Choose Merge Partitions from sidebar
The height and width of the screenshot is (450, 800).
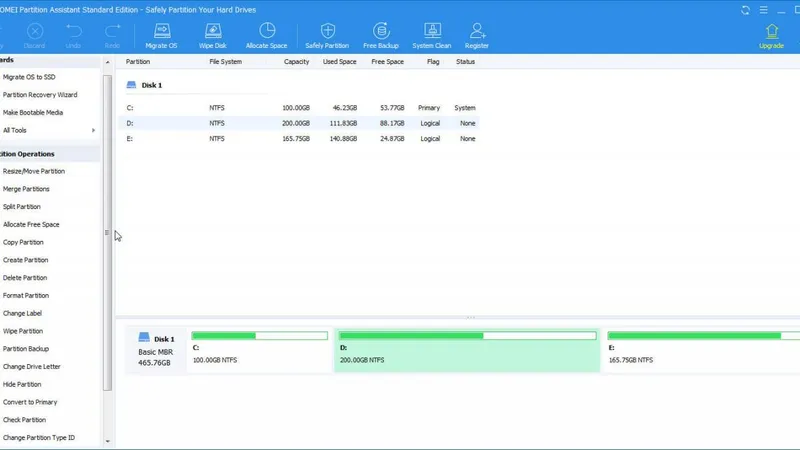coord(27,189)
